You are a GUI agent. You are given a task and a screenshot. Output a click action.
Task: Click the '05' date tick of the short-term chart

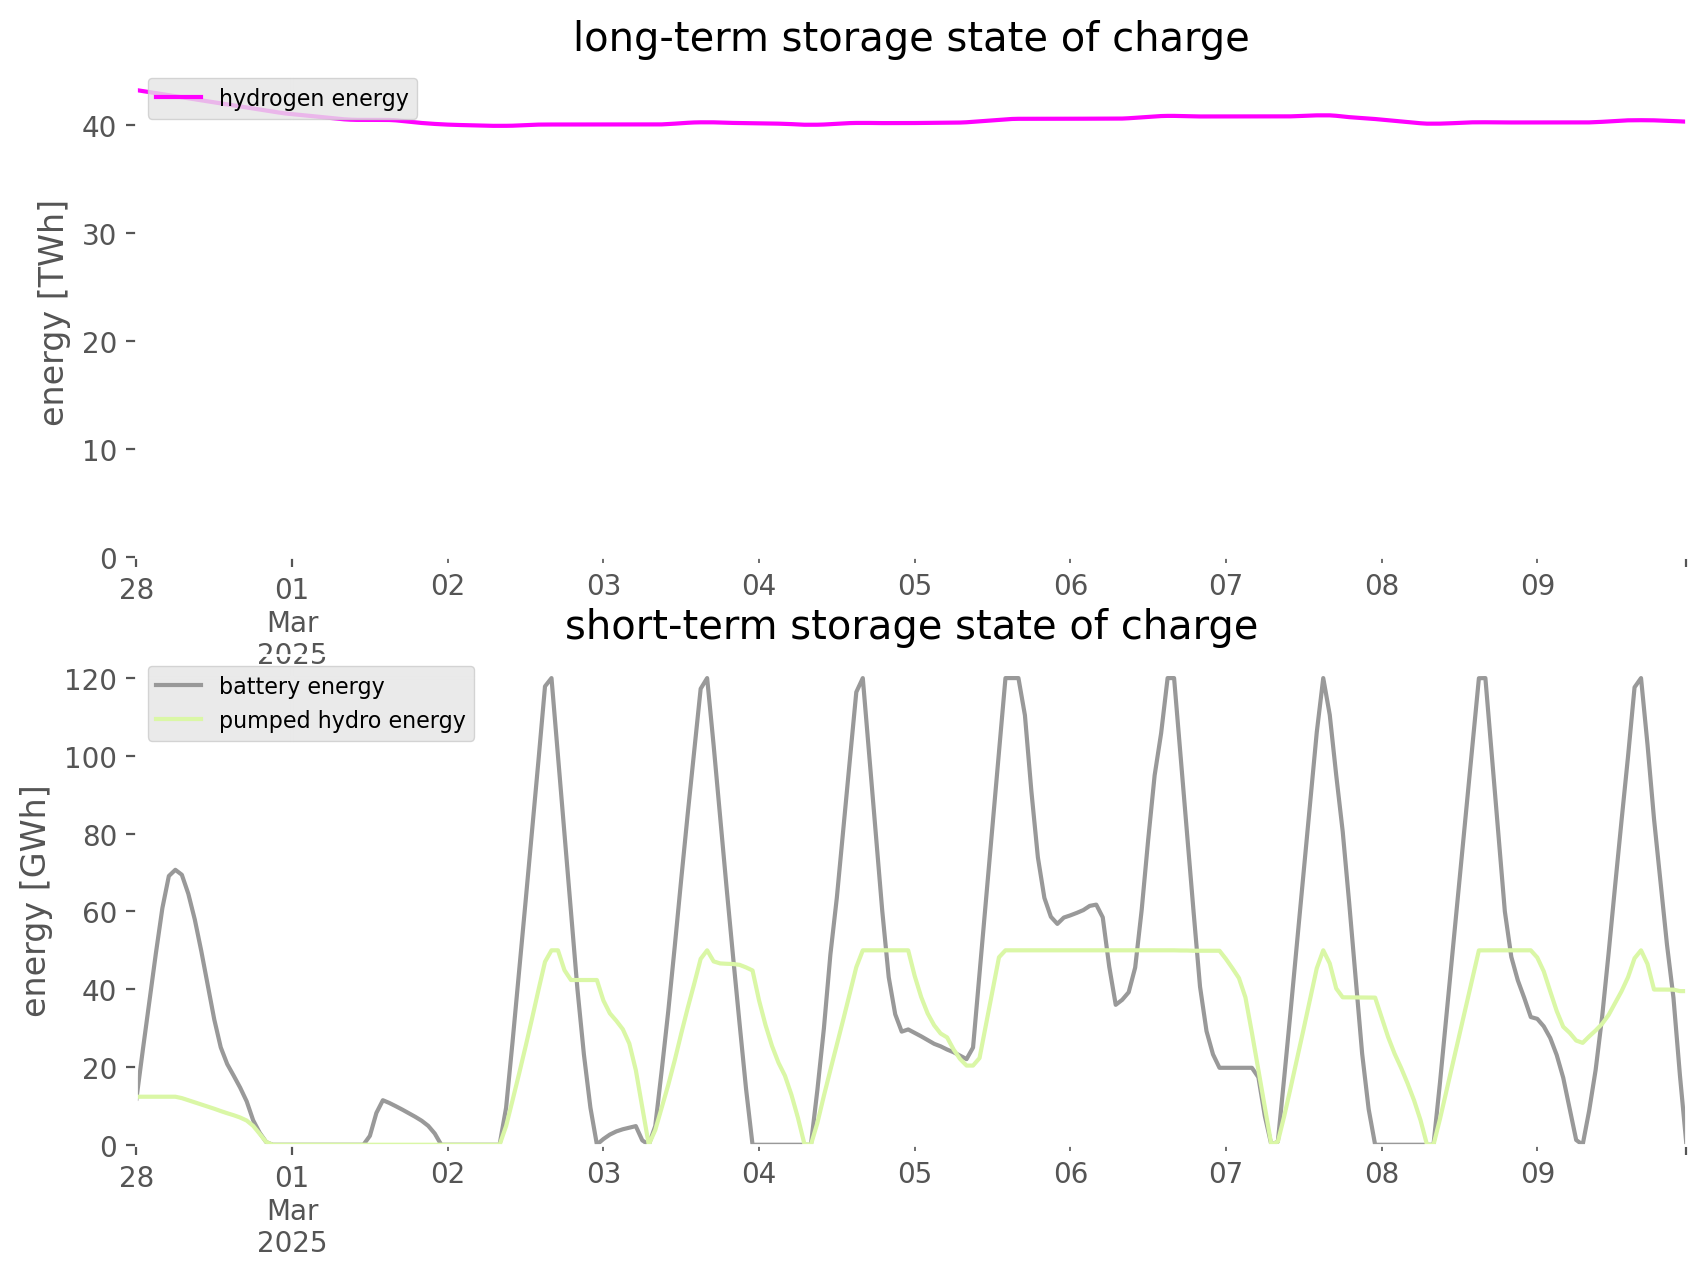coord(915,1174)
